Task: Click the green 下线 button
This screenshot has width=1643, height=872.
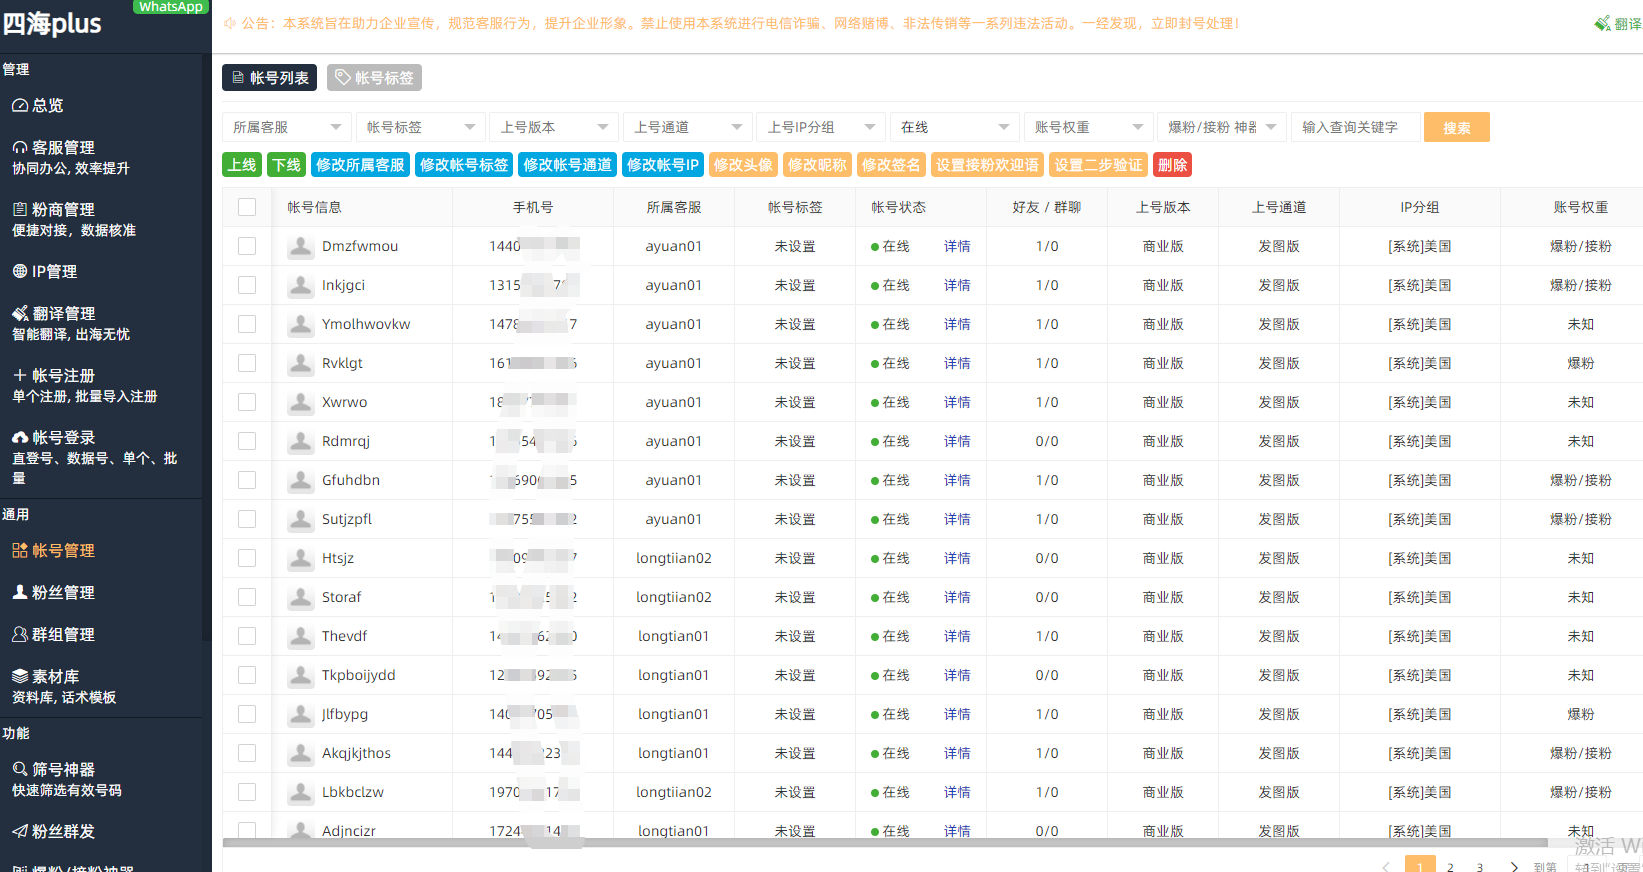Action: [x=286, y=165]
